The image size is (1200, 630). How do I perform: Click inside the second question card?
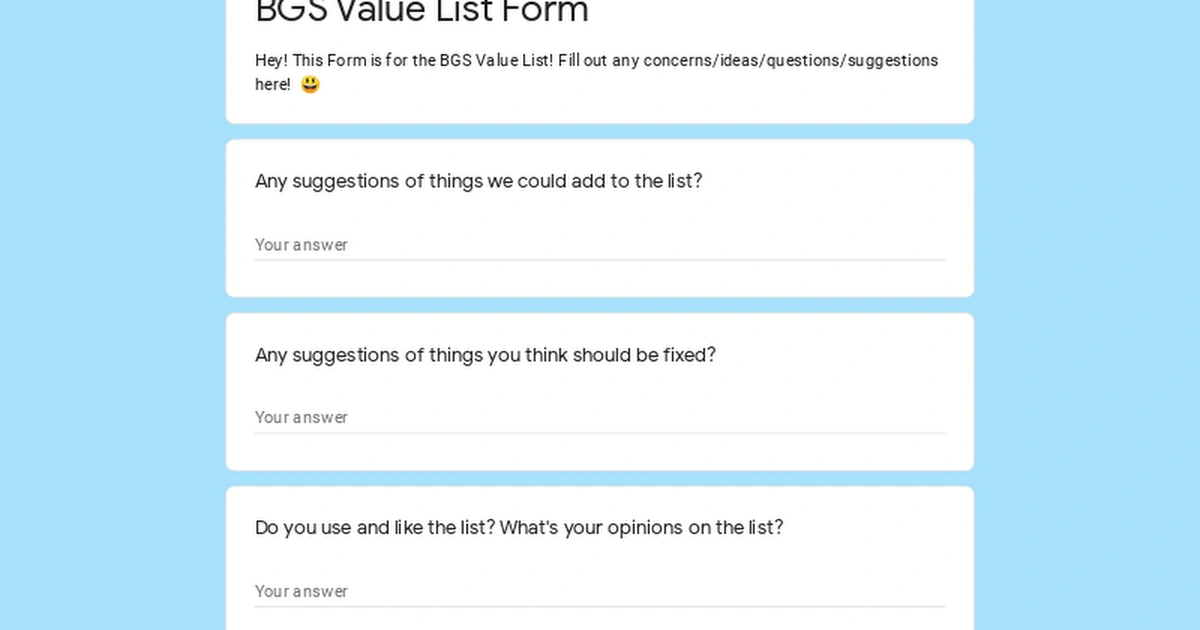(600, 390)
